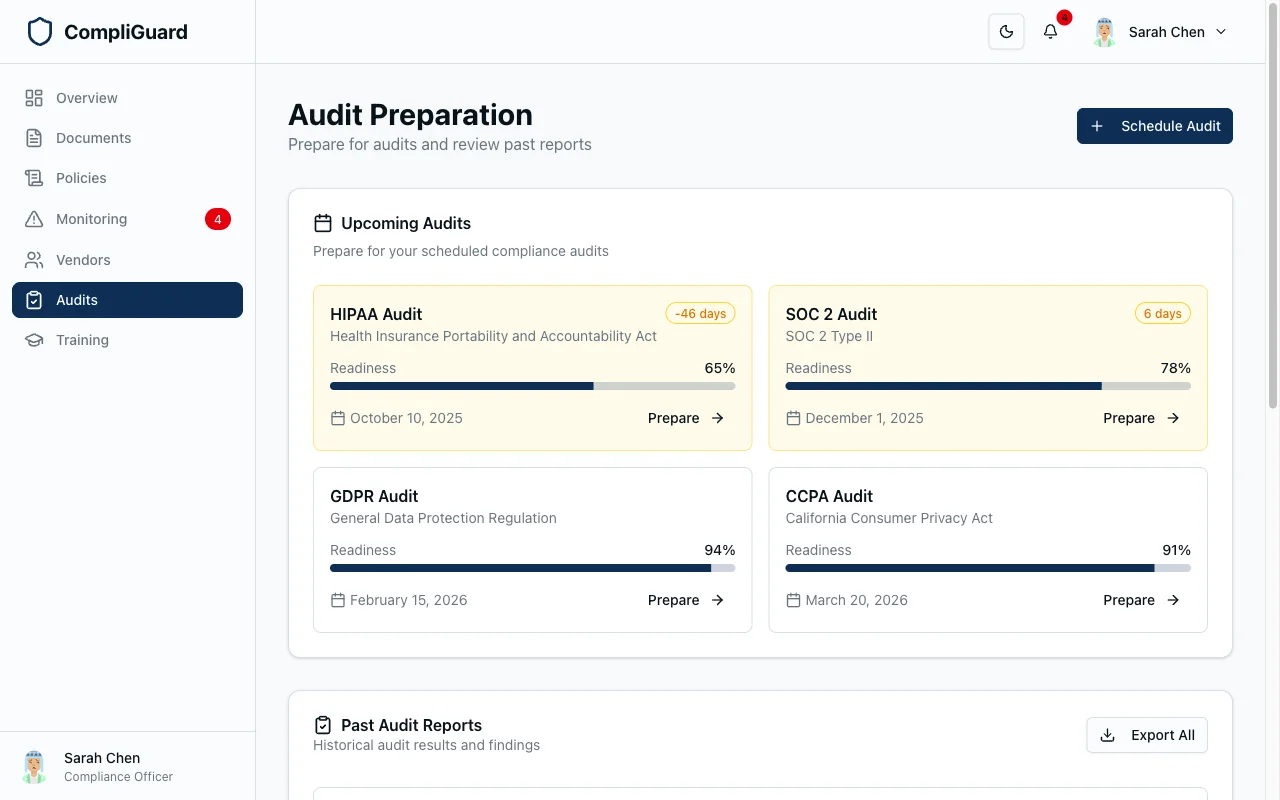This screenshot has width=1280, height=800.
Task: Click the calendar icon beside Upcoming Audits
Action: 322,222
